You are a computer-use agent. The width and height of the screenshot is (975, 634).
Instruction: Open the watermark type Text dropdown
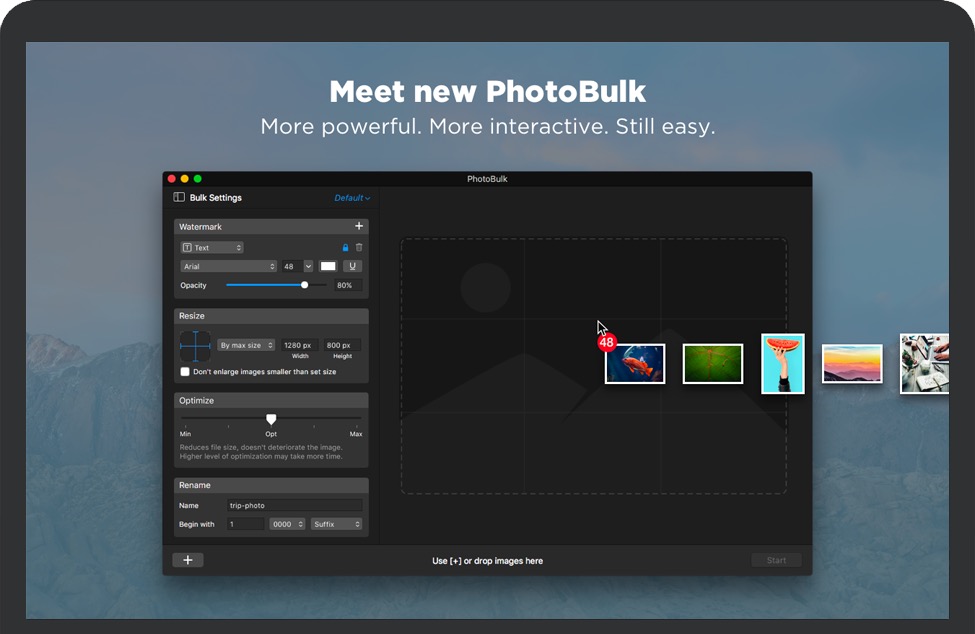pyautogui.click(x=212, y=248)
